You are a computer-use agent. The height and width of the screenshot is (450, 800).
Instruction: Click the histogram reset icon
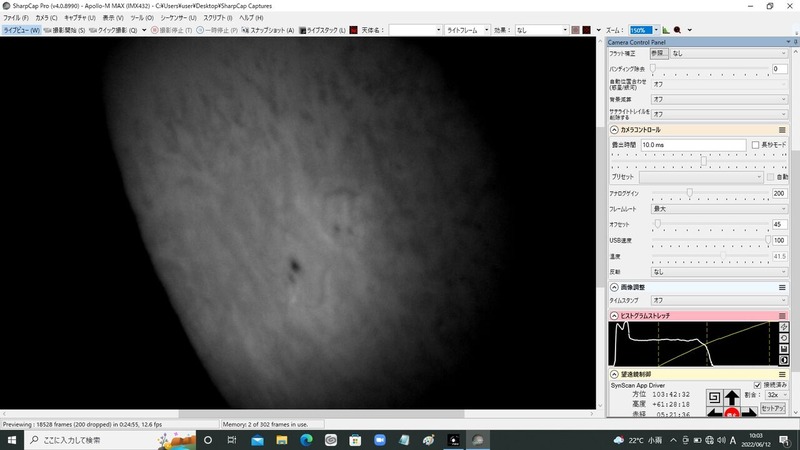pos(784,338)
